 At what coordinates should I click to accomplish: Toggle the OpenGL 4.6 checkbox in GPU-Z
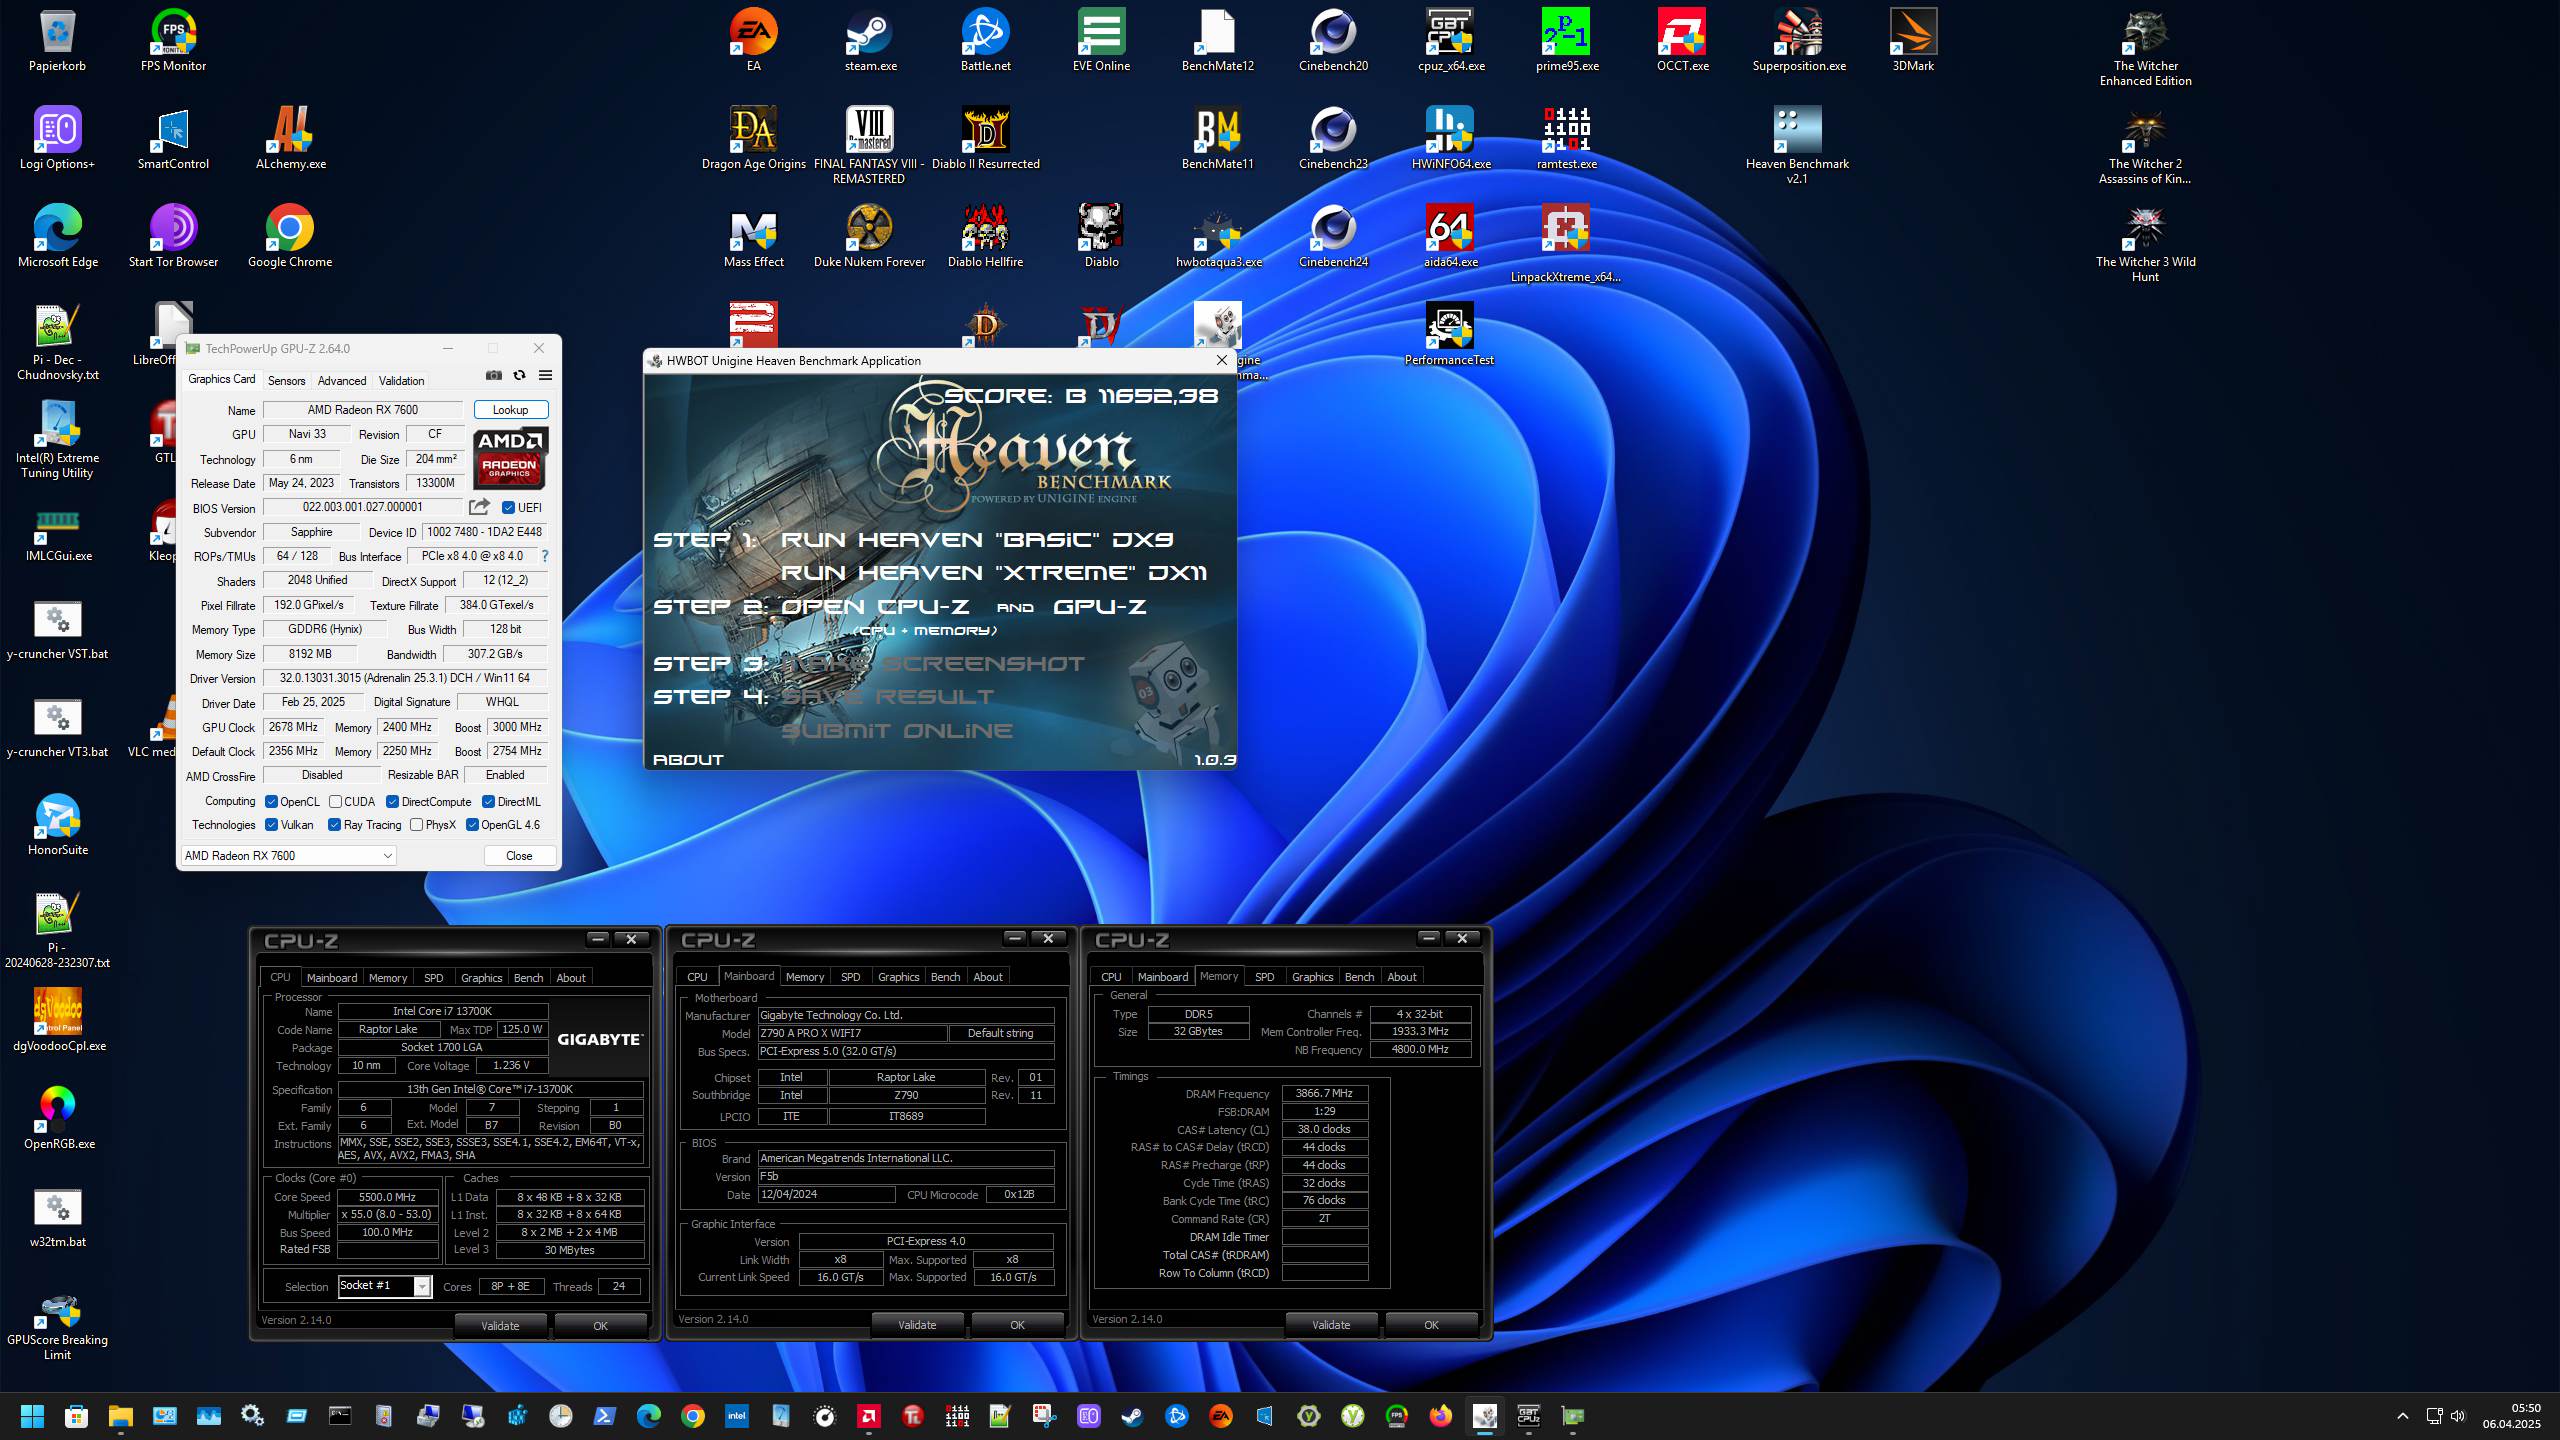coord(472,825)
